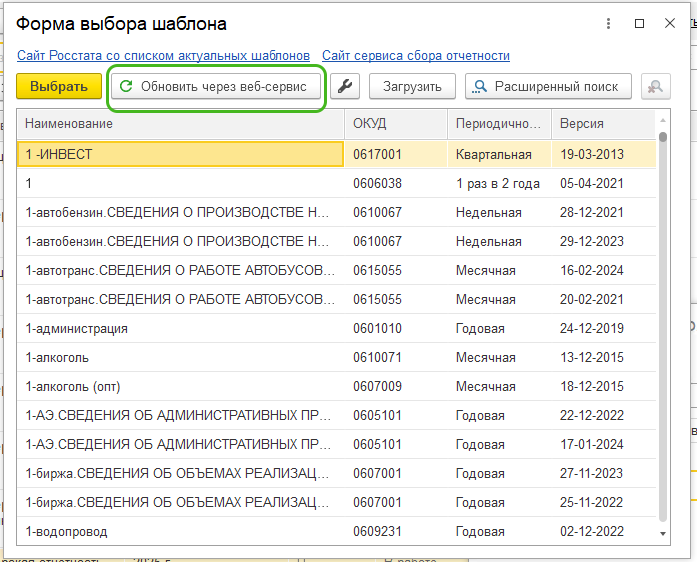Click the 'Версия' column header
This screenshot has height=562, width=697.
point(602,124)
